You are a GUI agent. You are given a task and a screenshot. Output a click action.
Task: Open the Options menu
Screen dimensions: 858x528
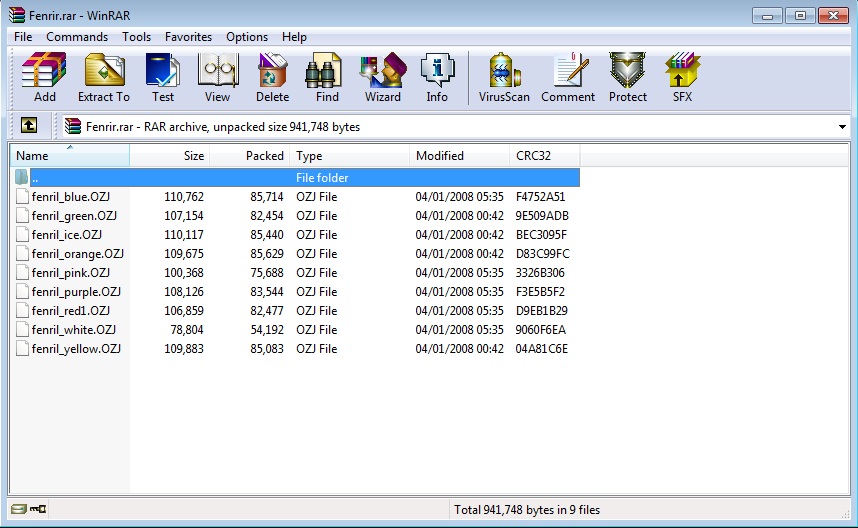[x=247, y=37]
